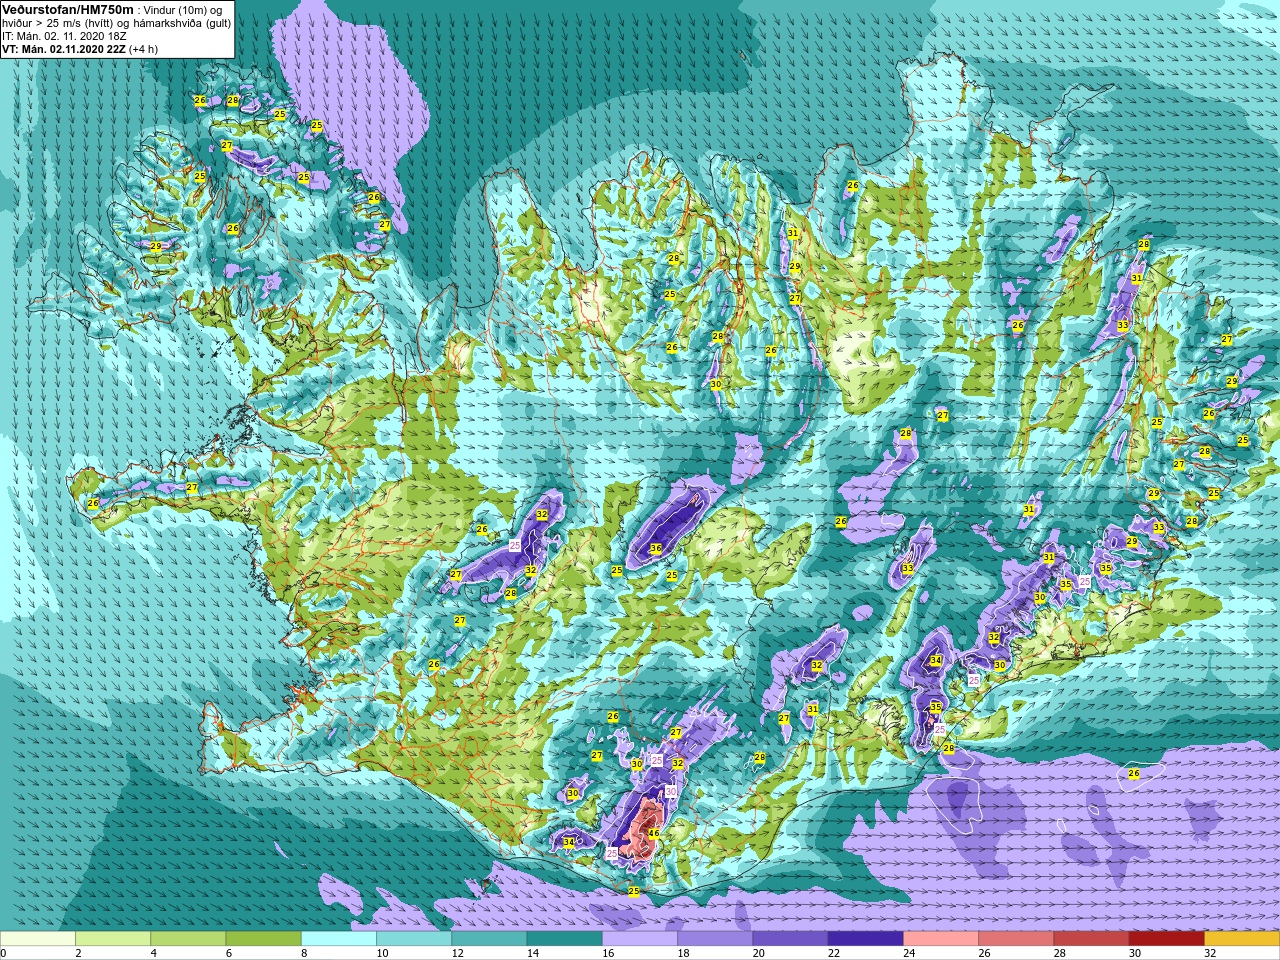Click the legend tick label '0'
1280x960 pixels.
(x=4, y=953)
